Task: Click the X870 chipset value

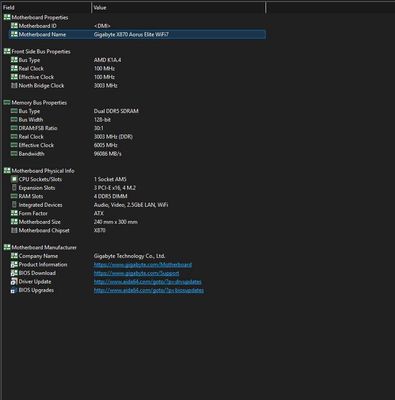Action: pyautogui.click(x=99, y=230)
